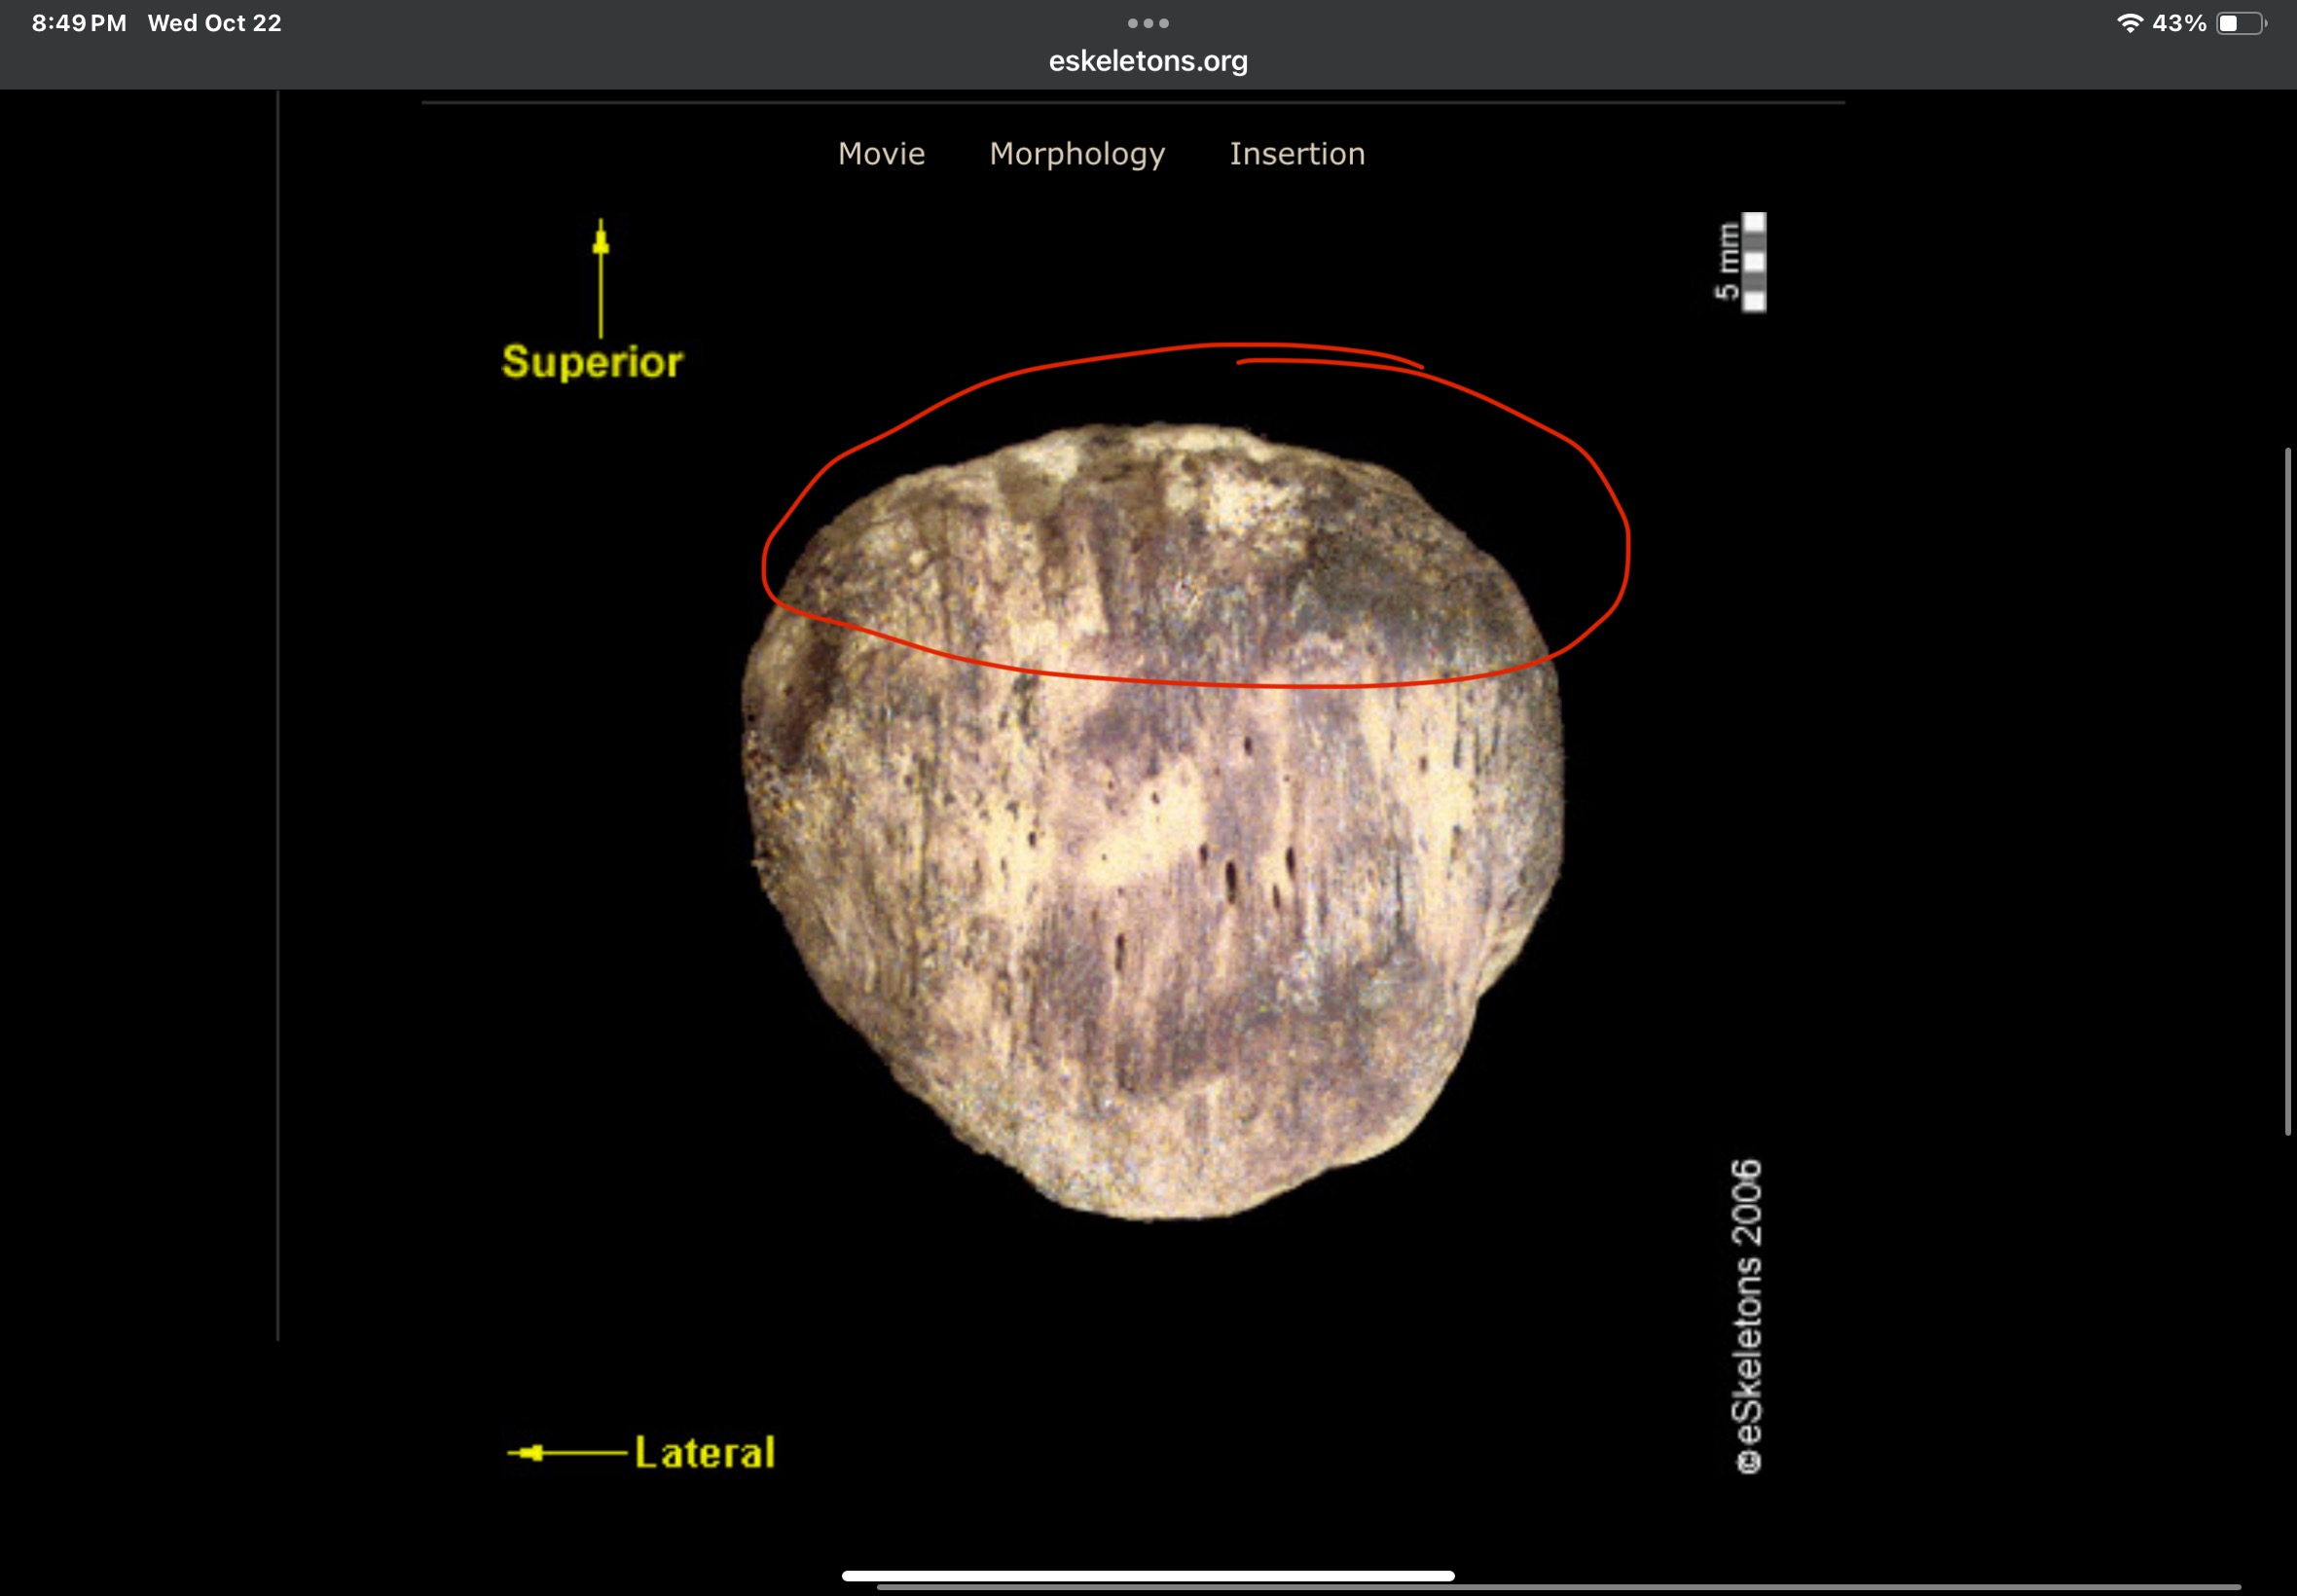Click the vertical page scrollbar
The height and width of the screenshot is (1596, 2297).
pyautogui.click(x=2287, y=790)
